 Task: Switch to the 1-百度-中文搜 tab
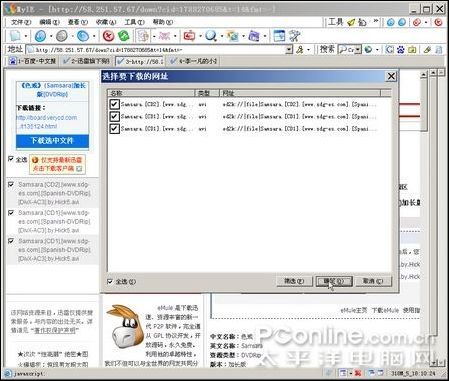click(x=32, y=61)
